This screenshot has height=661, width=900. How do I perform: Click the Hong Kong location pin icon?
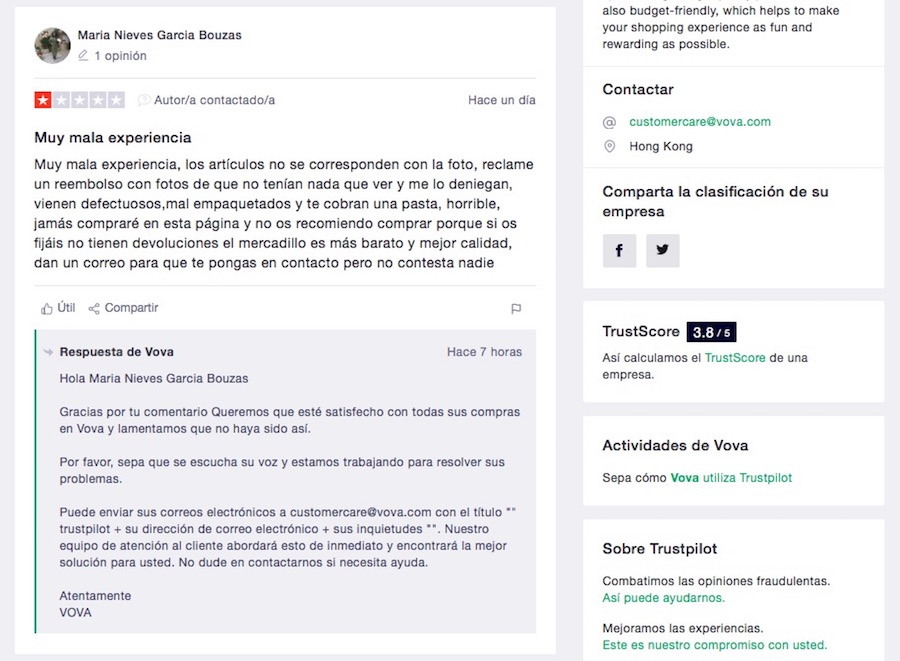click(x=609, y=147)
